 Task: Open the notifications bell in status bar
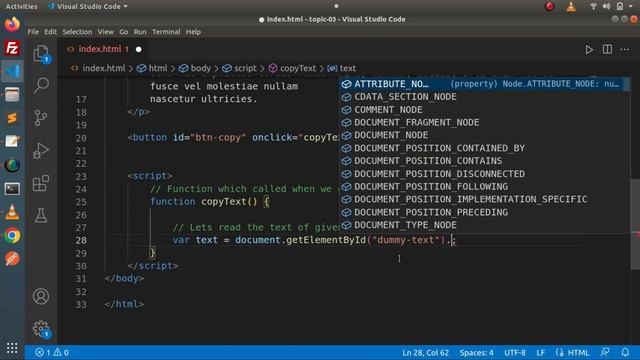(x=625, y=352)
